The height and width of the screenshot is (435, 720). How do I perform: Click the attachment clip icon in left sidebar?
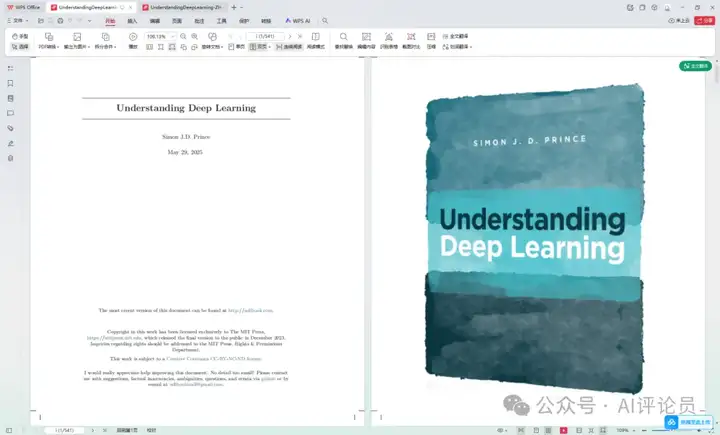[x=11, y=128]
